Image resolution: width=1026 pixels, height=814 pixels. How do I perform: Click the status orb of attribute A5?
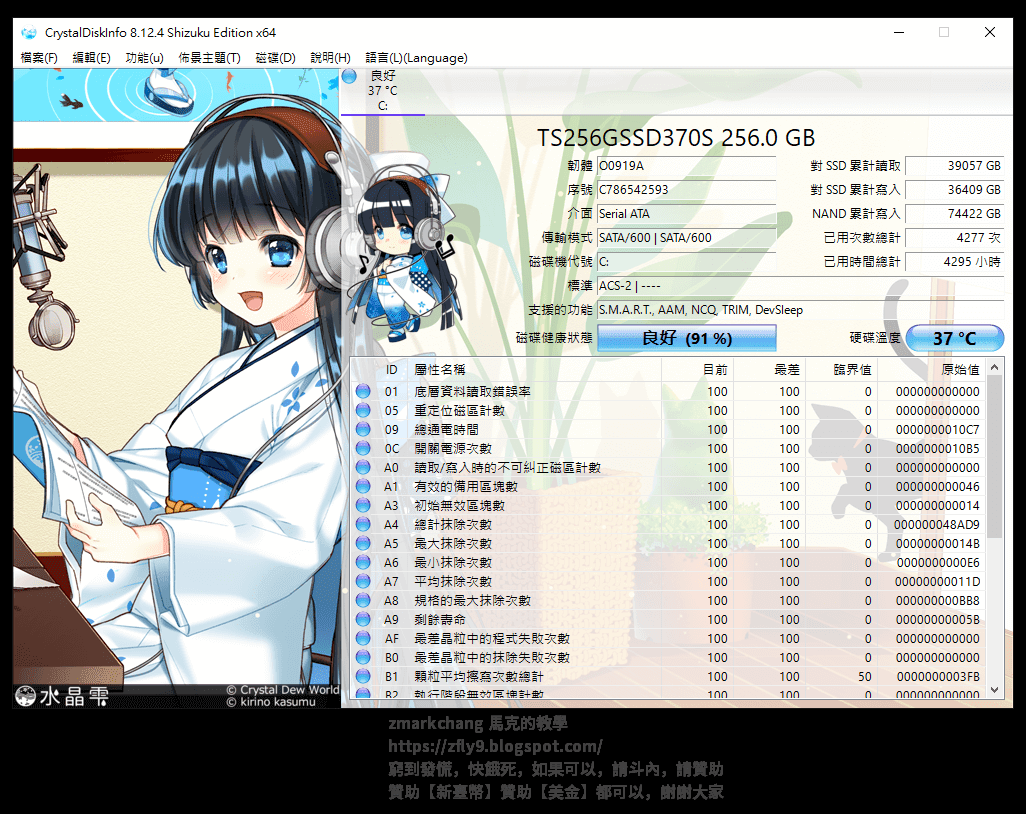(x=363, y=543)
